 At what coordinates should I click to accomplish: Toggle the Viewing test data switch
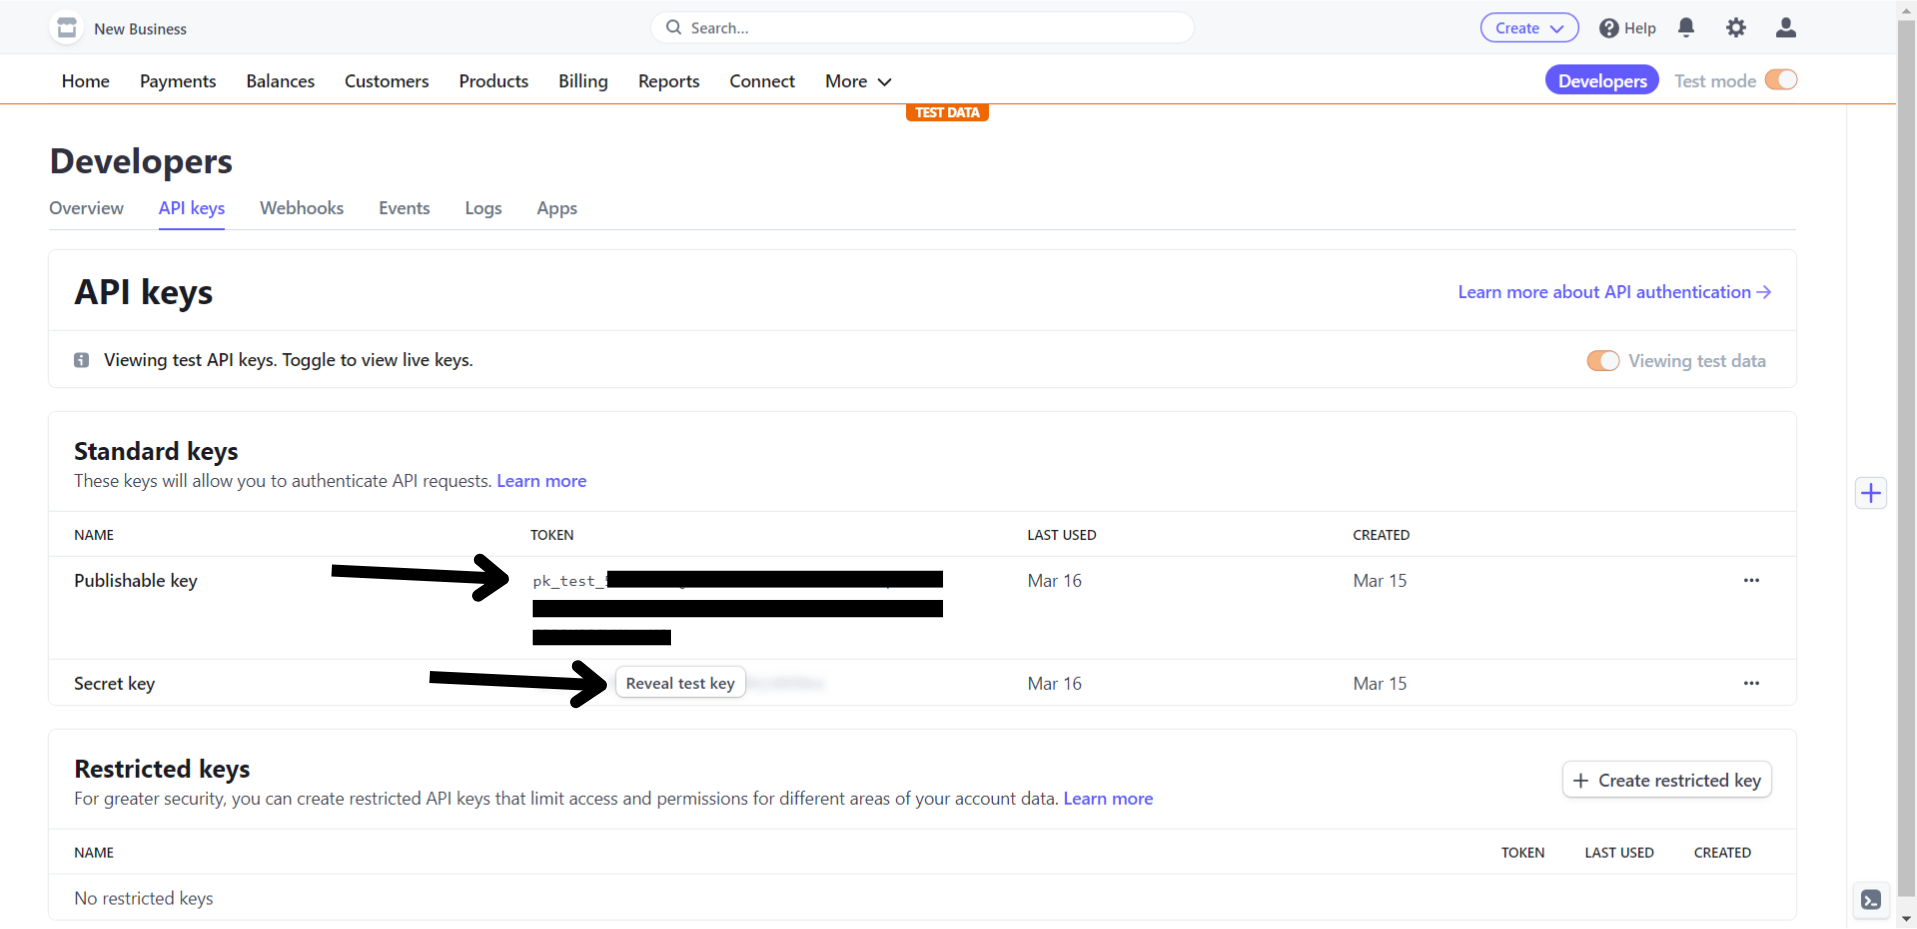pyautogui.click(x=1603, y=361)
